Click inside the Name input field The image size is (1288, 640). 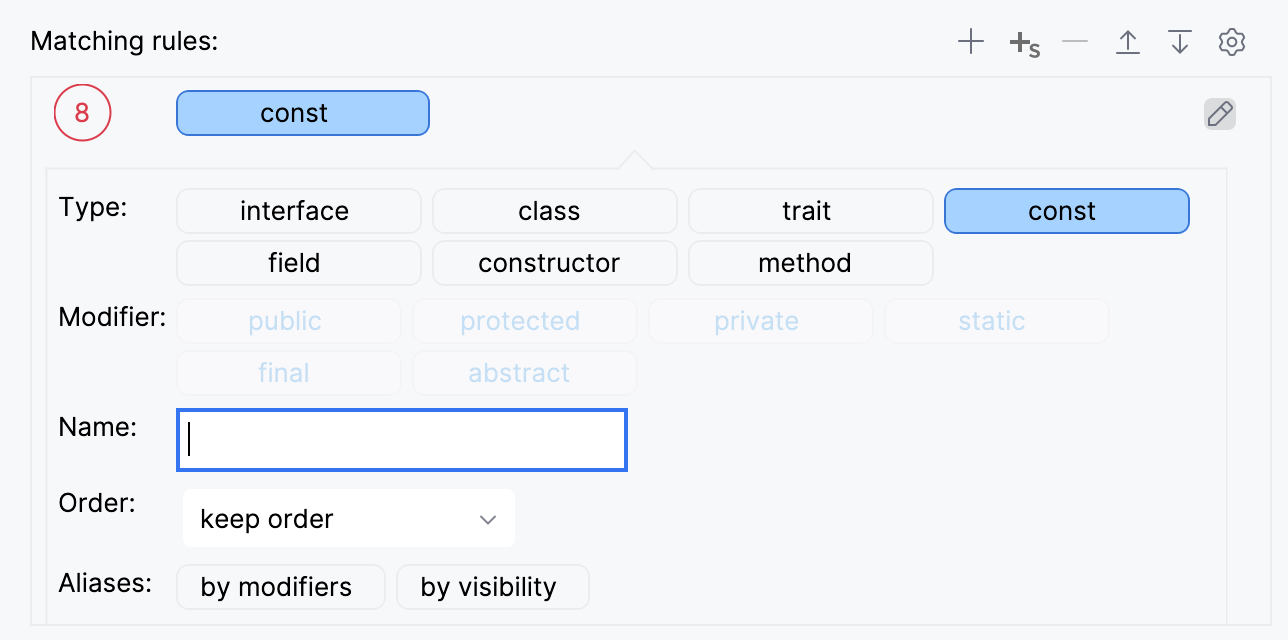point(400,440)
